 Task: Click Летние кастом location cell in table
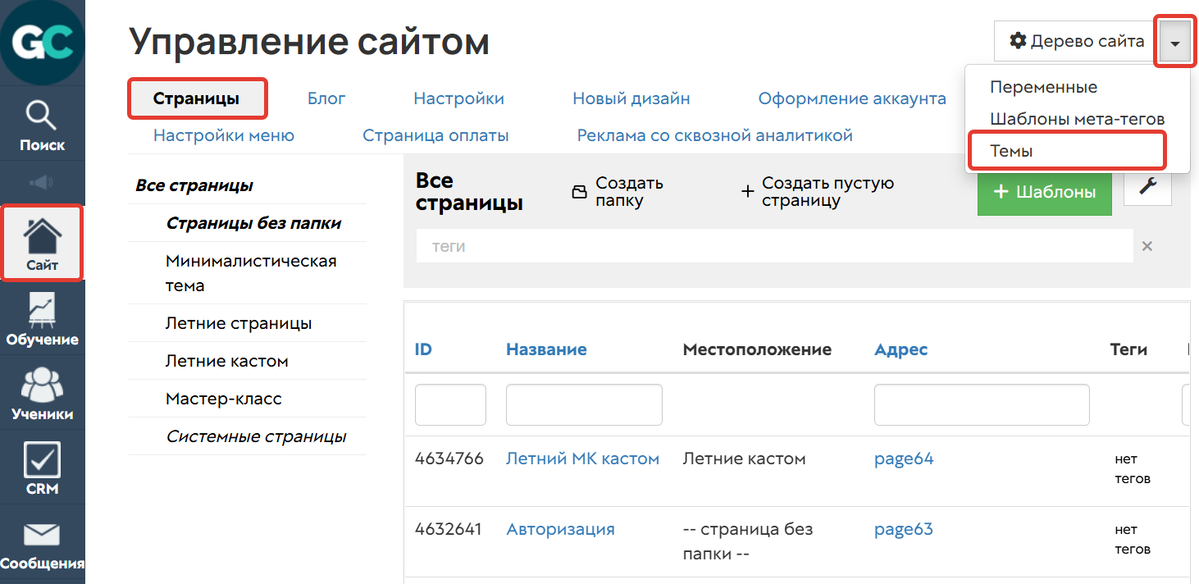click(744, 459)
